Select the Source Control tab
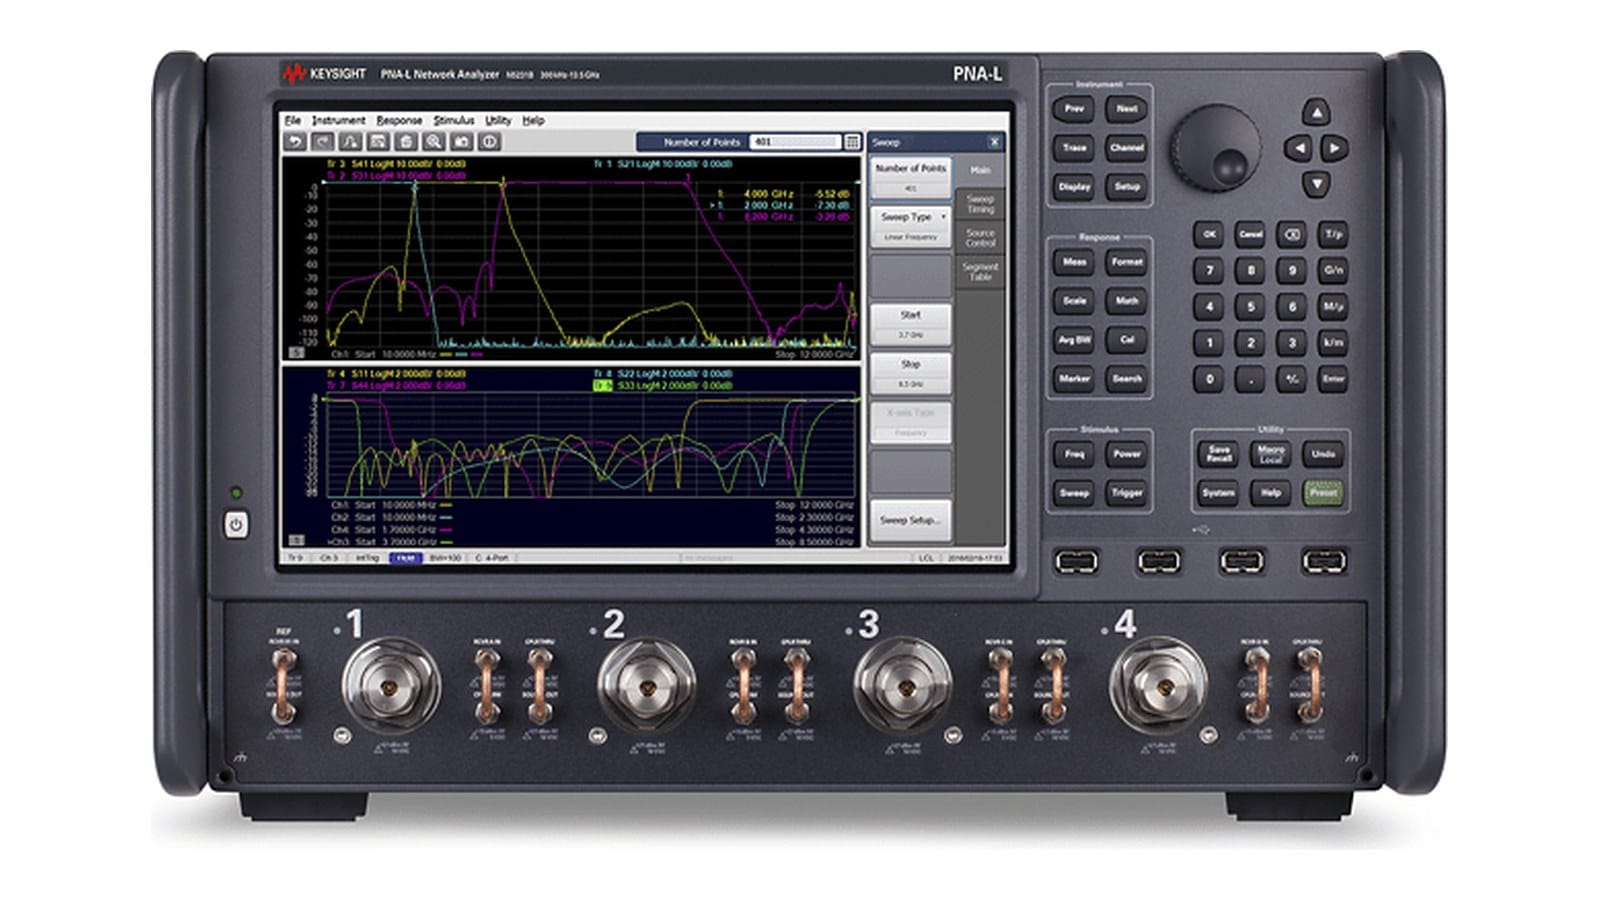Screen dimensions: 1600x900 click(980, 238)
